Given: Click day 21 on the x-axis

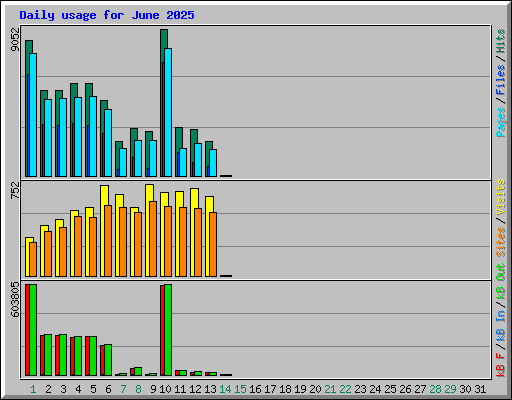Looking at the screenshot, I should pos(330,389).
